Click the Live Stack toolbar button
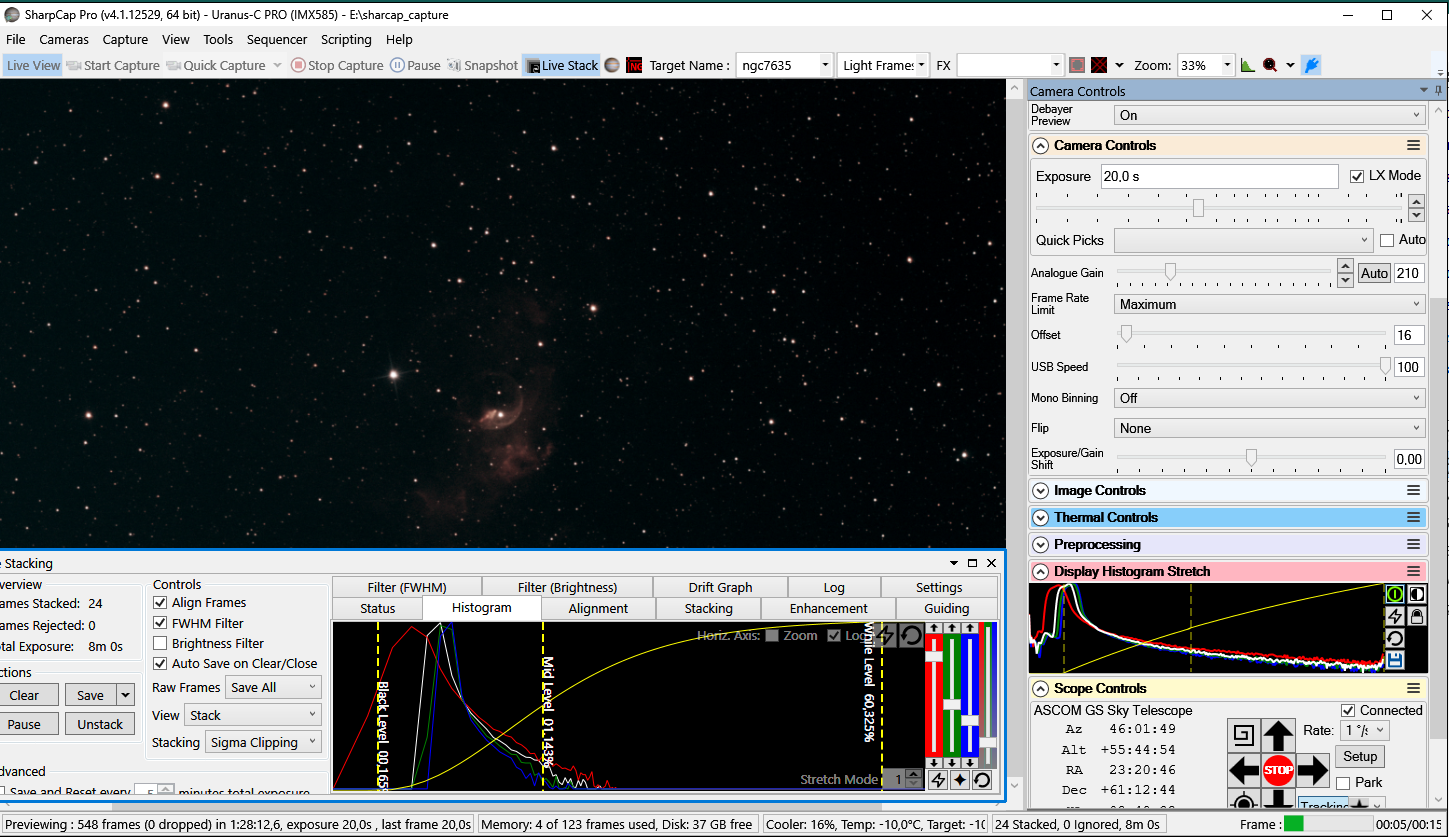The height and width of the screenshot is (837, 1449). [561, 65]
